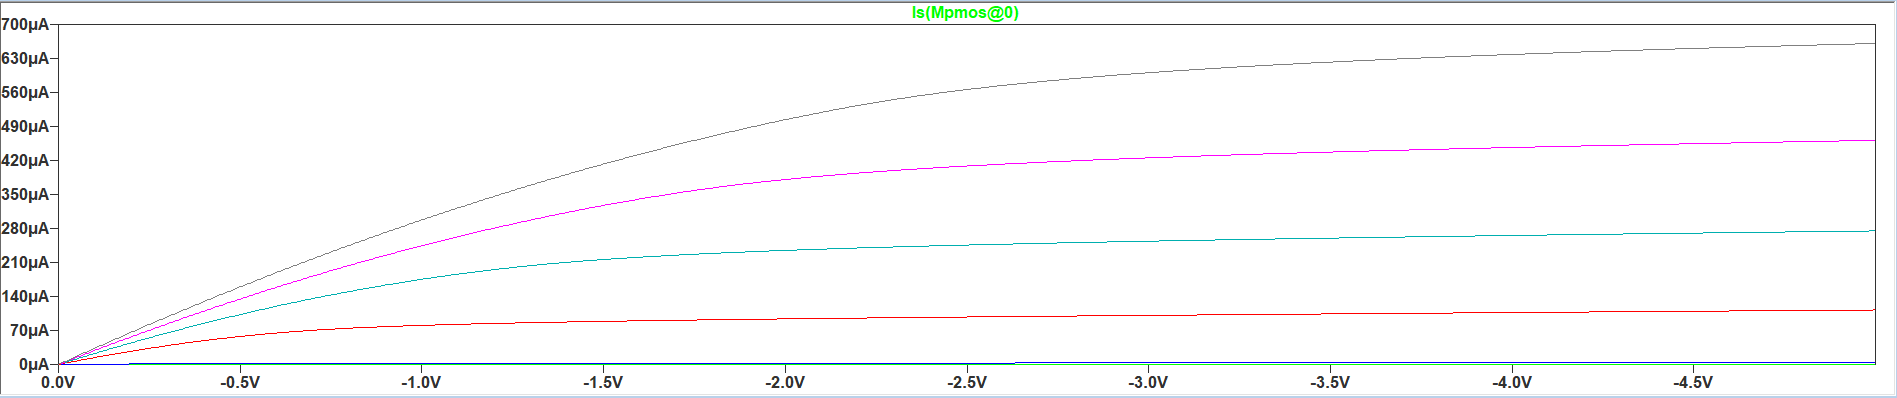Click the 280µA y-axis label
The width and height of the screenshot is (1897, 398).
tap(25, 229)
